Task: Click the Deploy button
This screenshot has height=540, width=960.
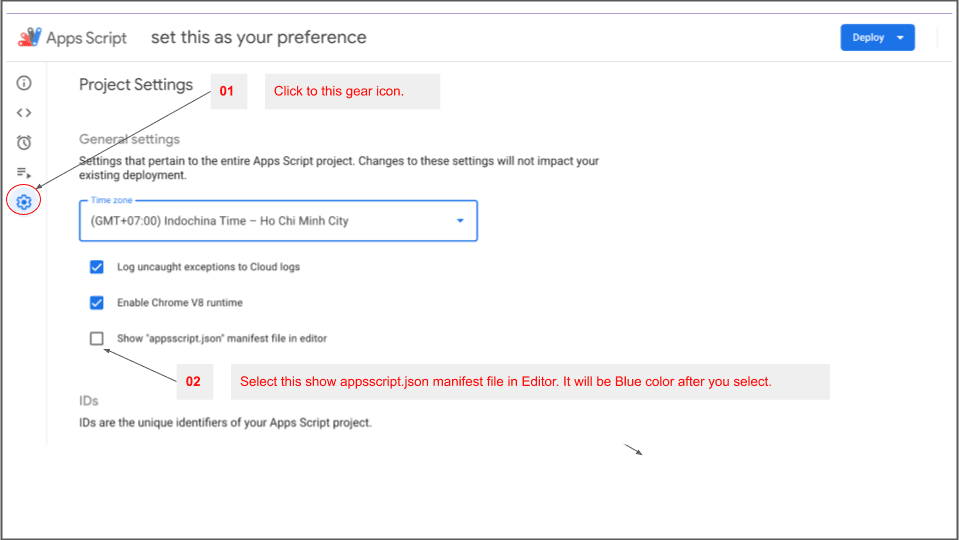Action: [x=867, y=38]
